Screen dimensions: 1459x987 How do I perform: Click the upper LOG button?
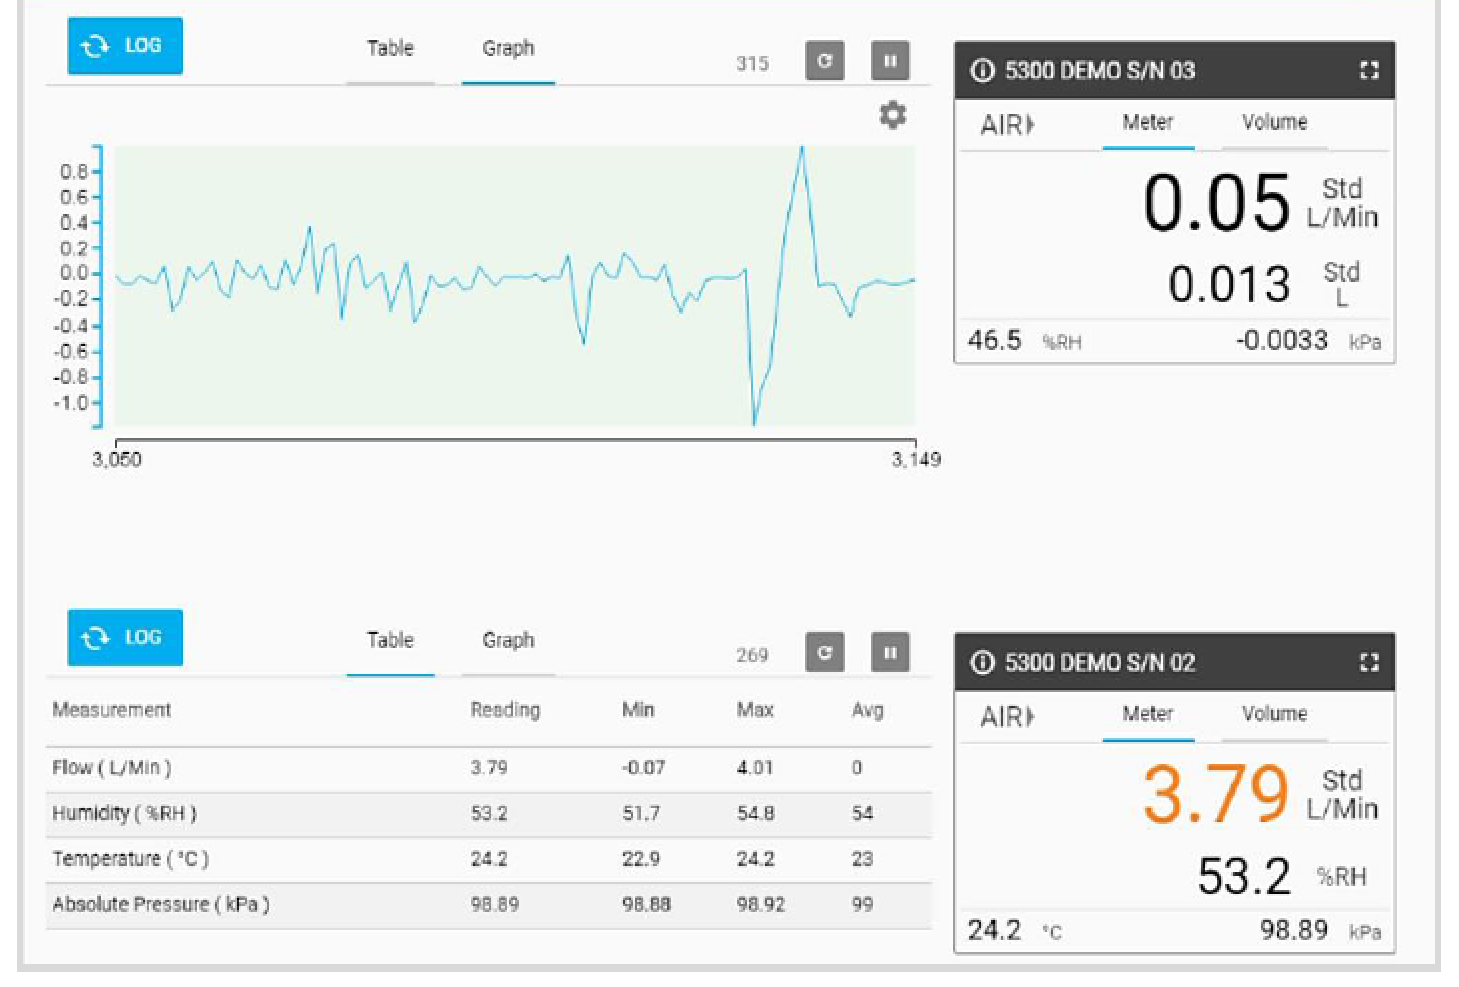[125, 46]
